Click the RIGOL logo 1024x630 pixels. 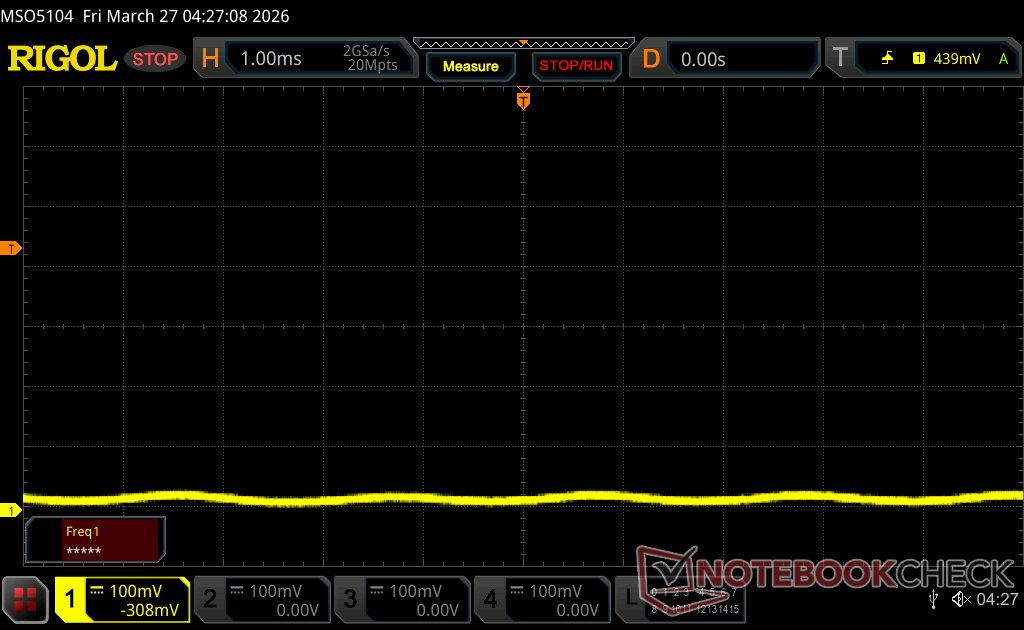coord(62,59)
